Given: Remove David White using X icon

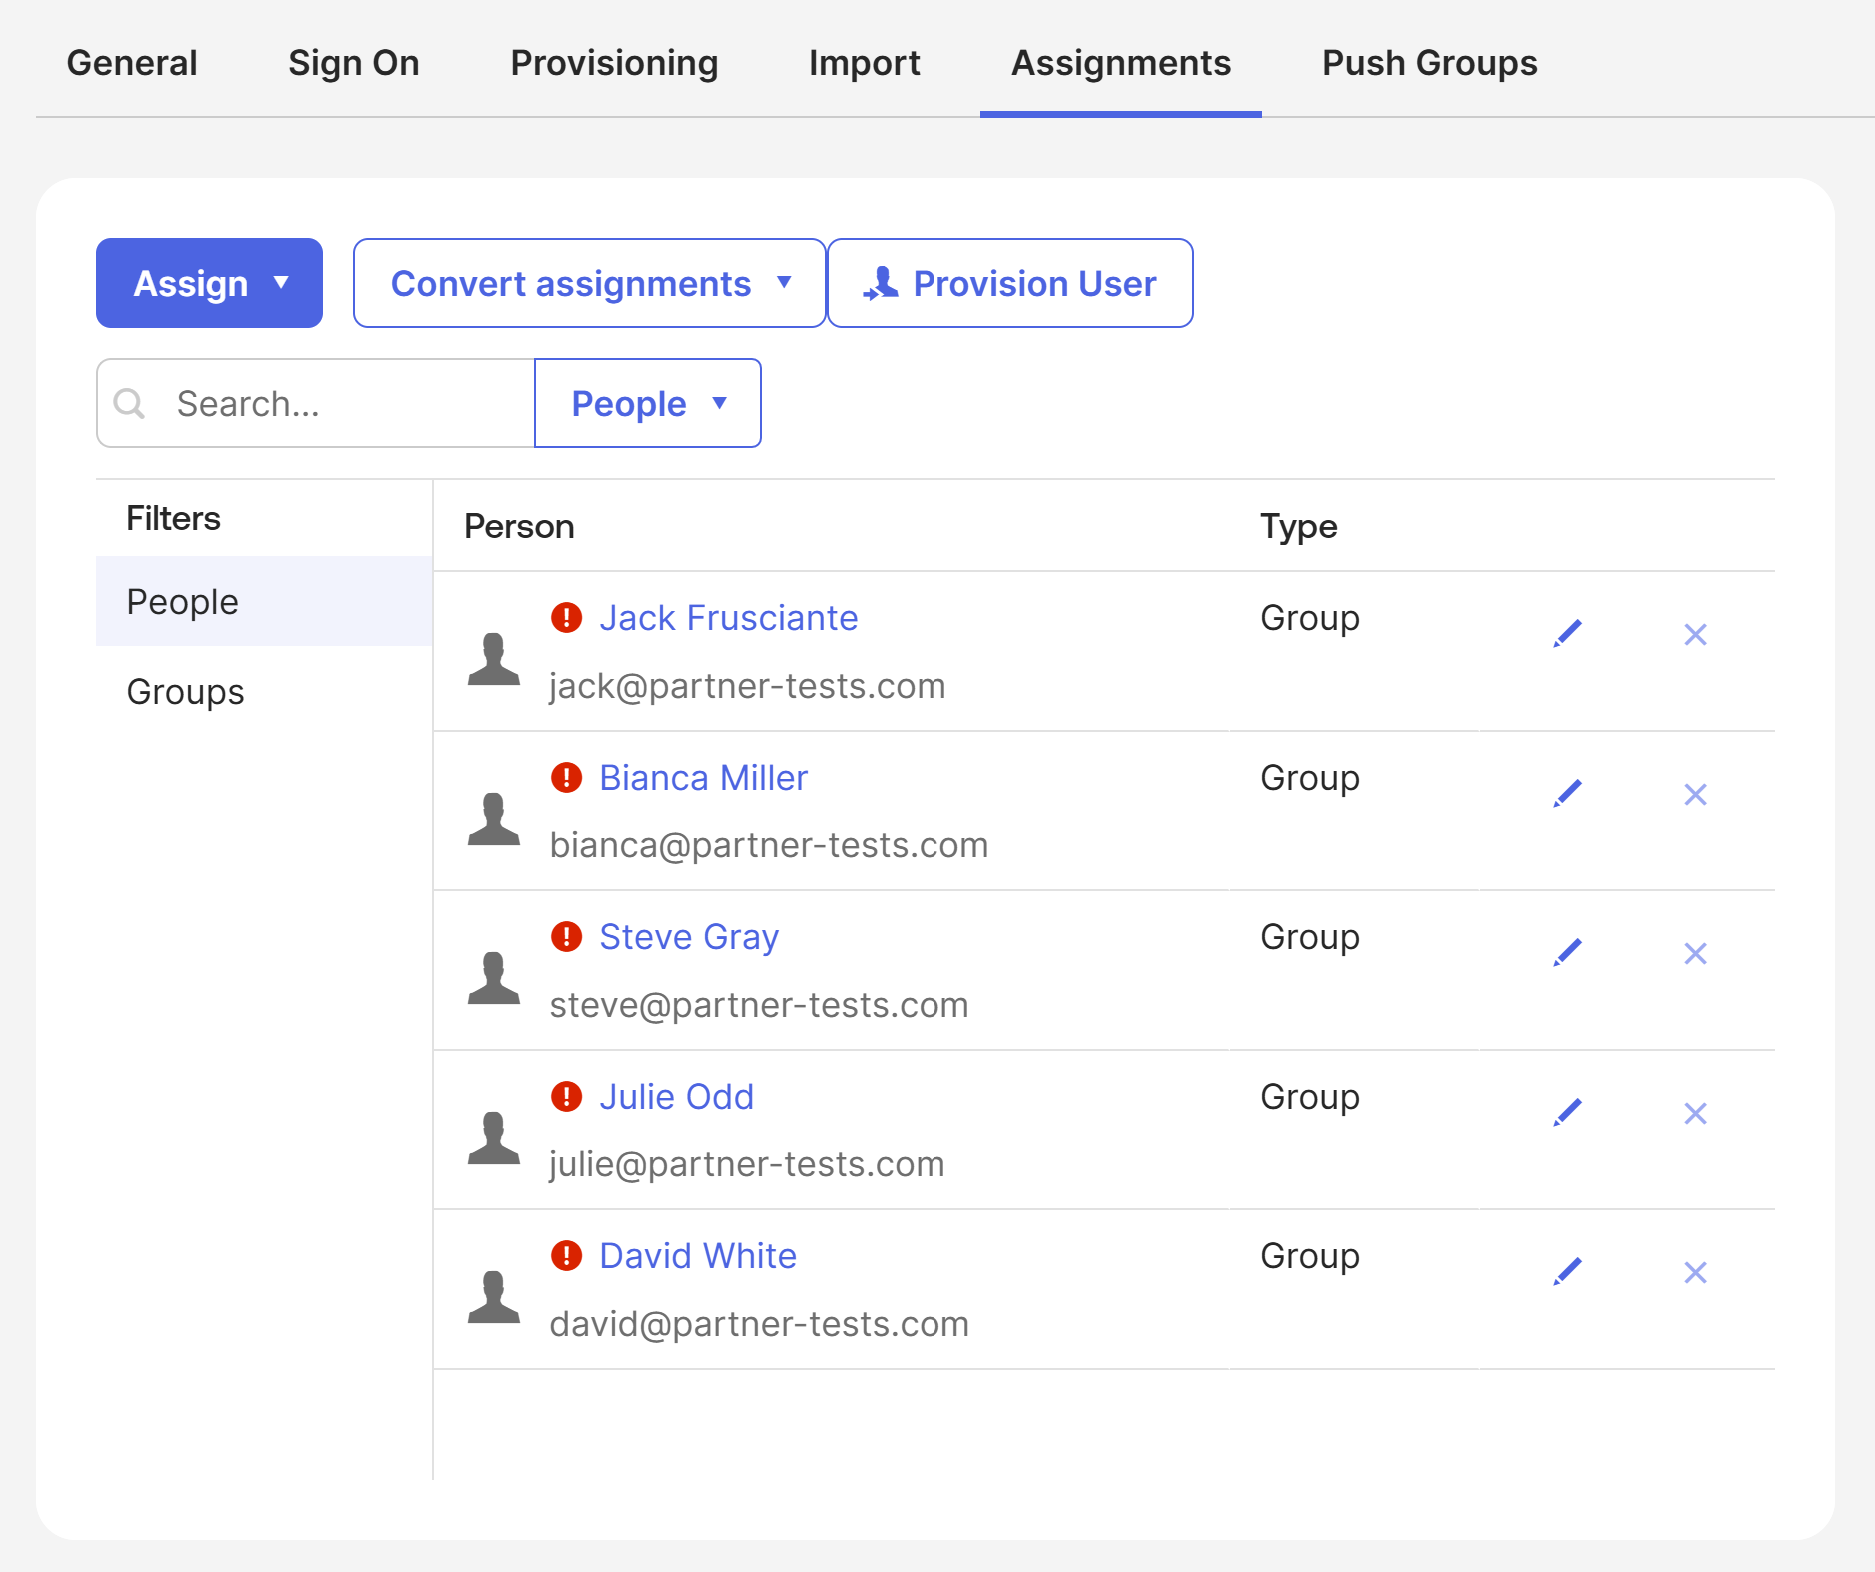Looking at the screenshot, I should pyautogui.click(x=1695, y=1273).
